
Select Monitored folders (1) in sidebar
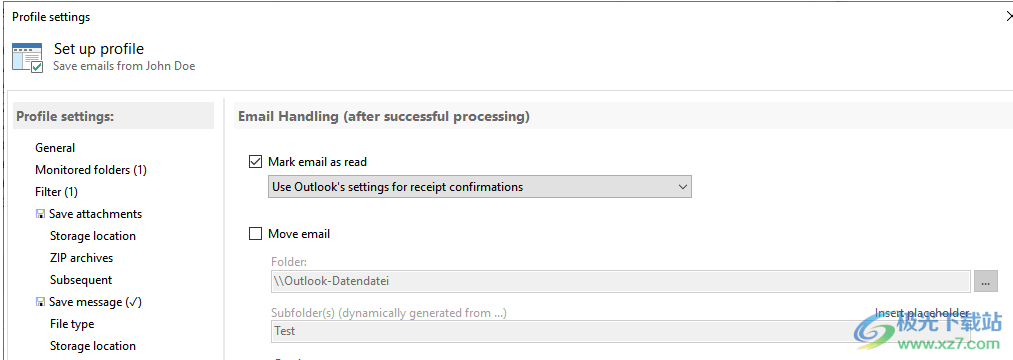coord(91,170)
